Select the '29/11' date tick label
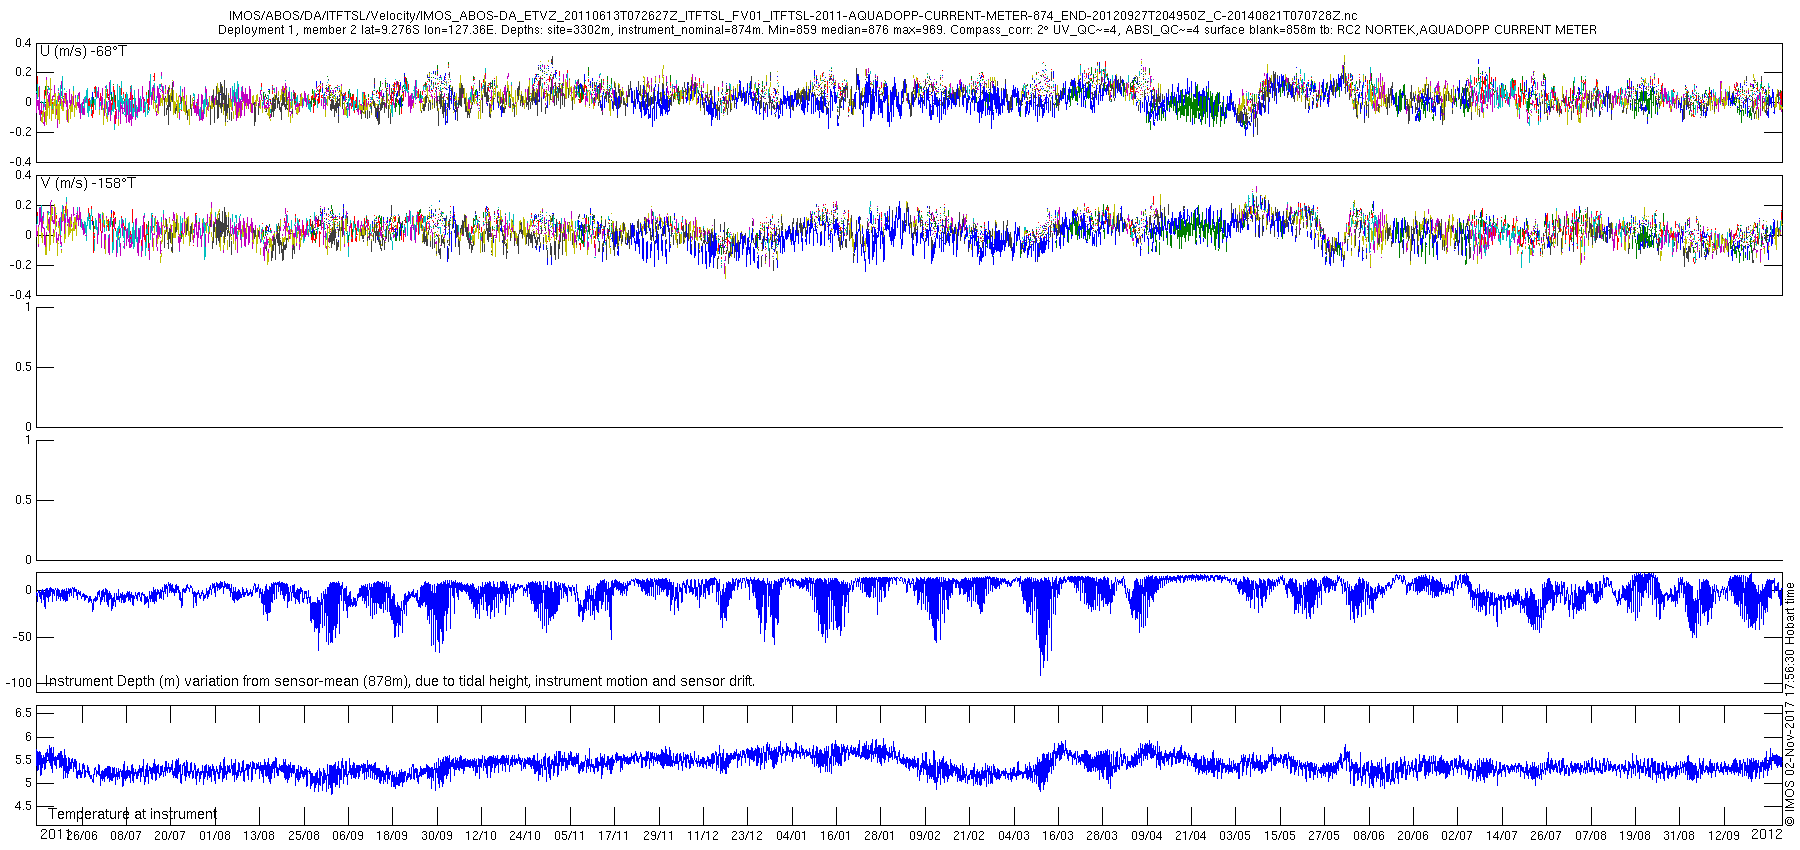The width and height of the screenshot is (1800, 850). pos(658,836)
